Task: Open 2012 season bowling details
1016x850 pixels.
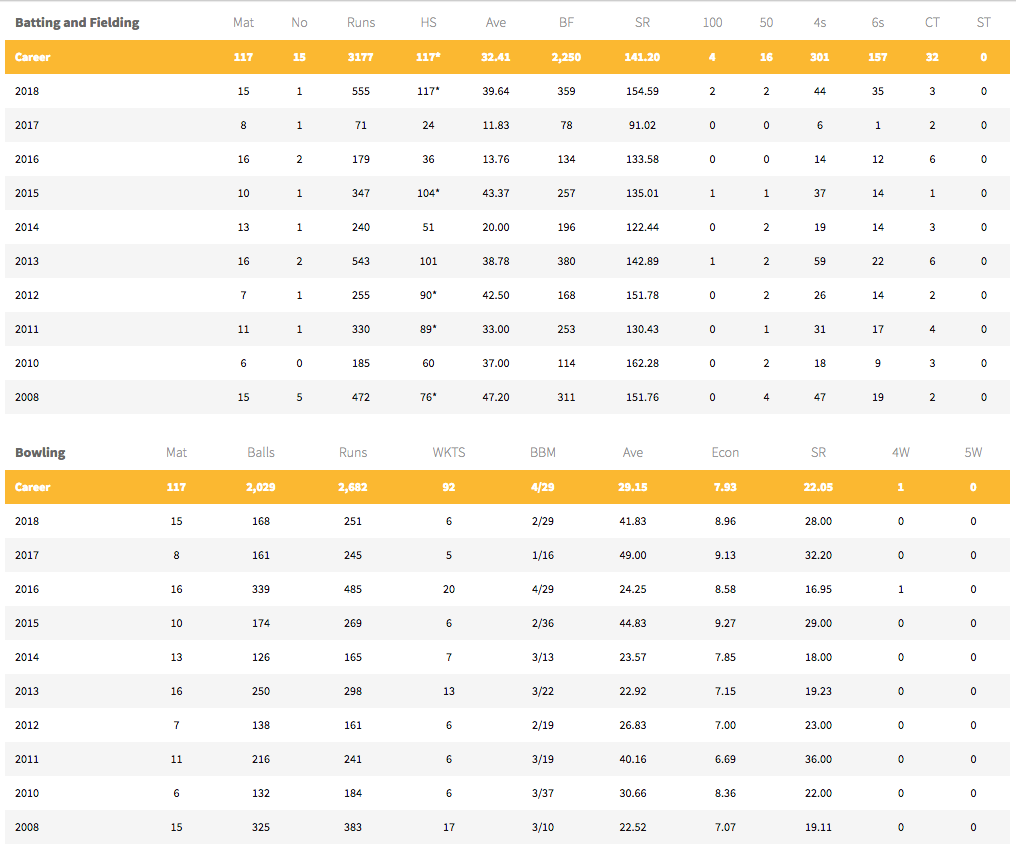Action: 27,725
